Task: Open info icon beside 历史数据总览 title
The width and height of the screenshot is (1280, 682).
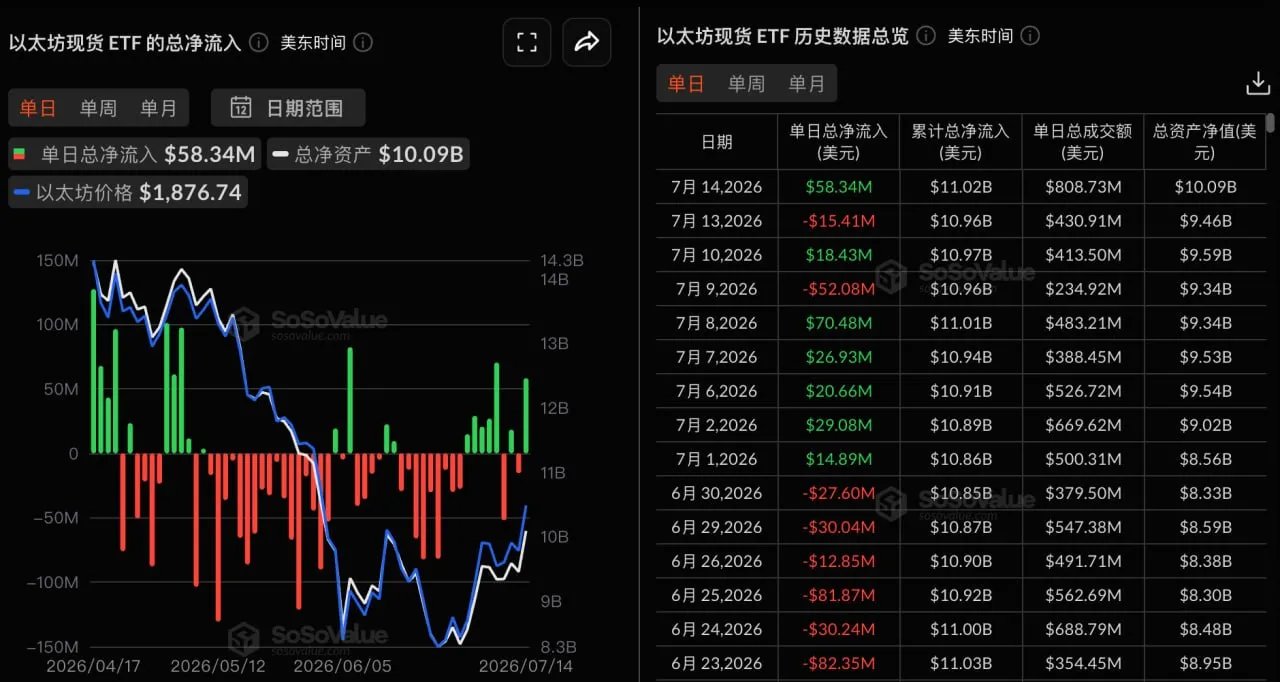Action: point(926,36)
